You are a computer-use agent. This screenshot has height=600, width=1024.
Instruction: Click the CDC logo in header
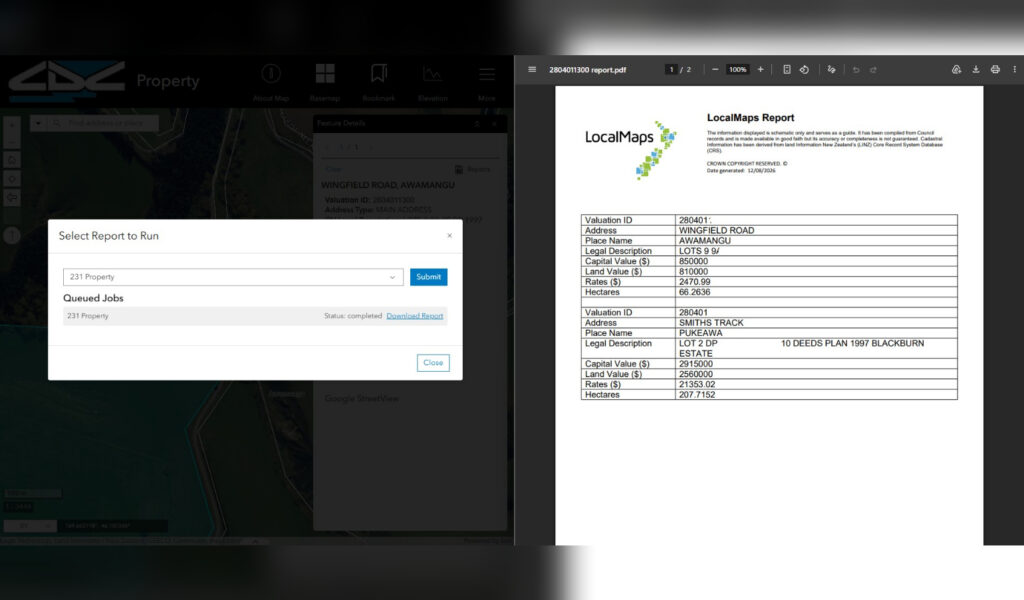pyautogui.click(x=67, y=81)
